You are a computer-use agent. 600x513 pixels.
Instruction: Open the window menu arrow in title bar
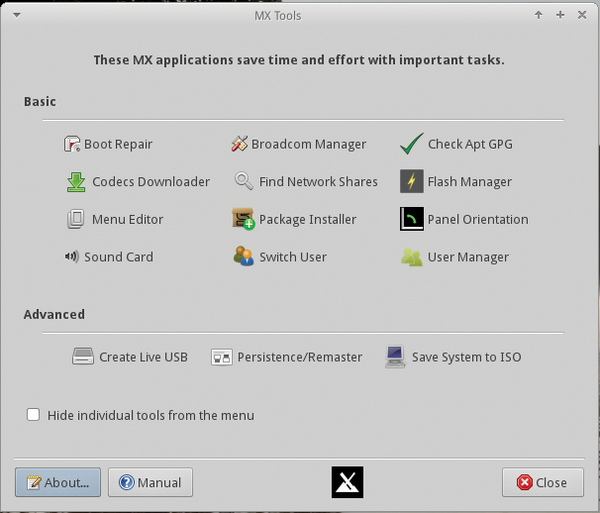click(17, 15)
